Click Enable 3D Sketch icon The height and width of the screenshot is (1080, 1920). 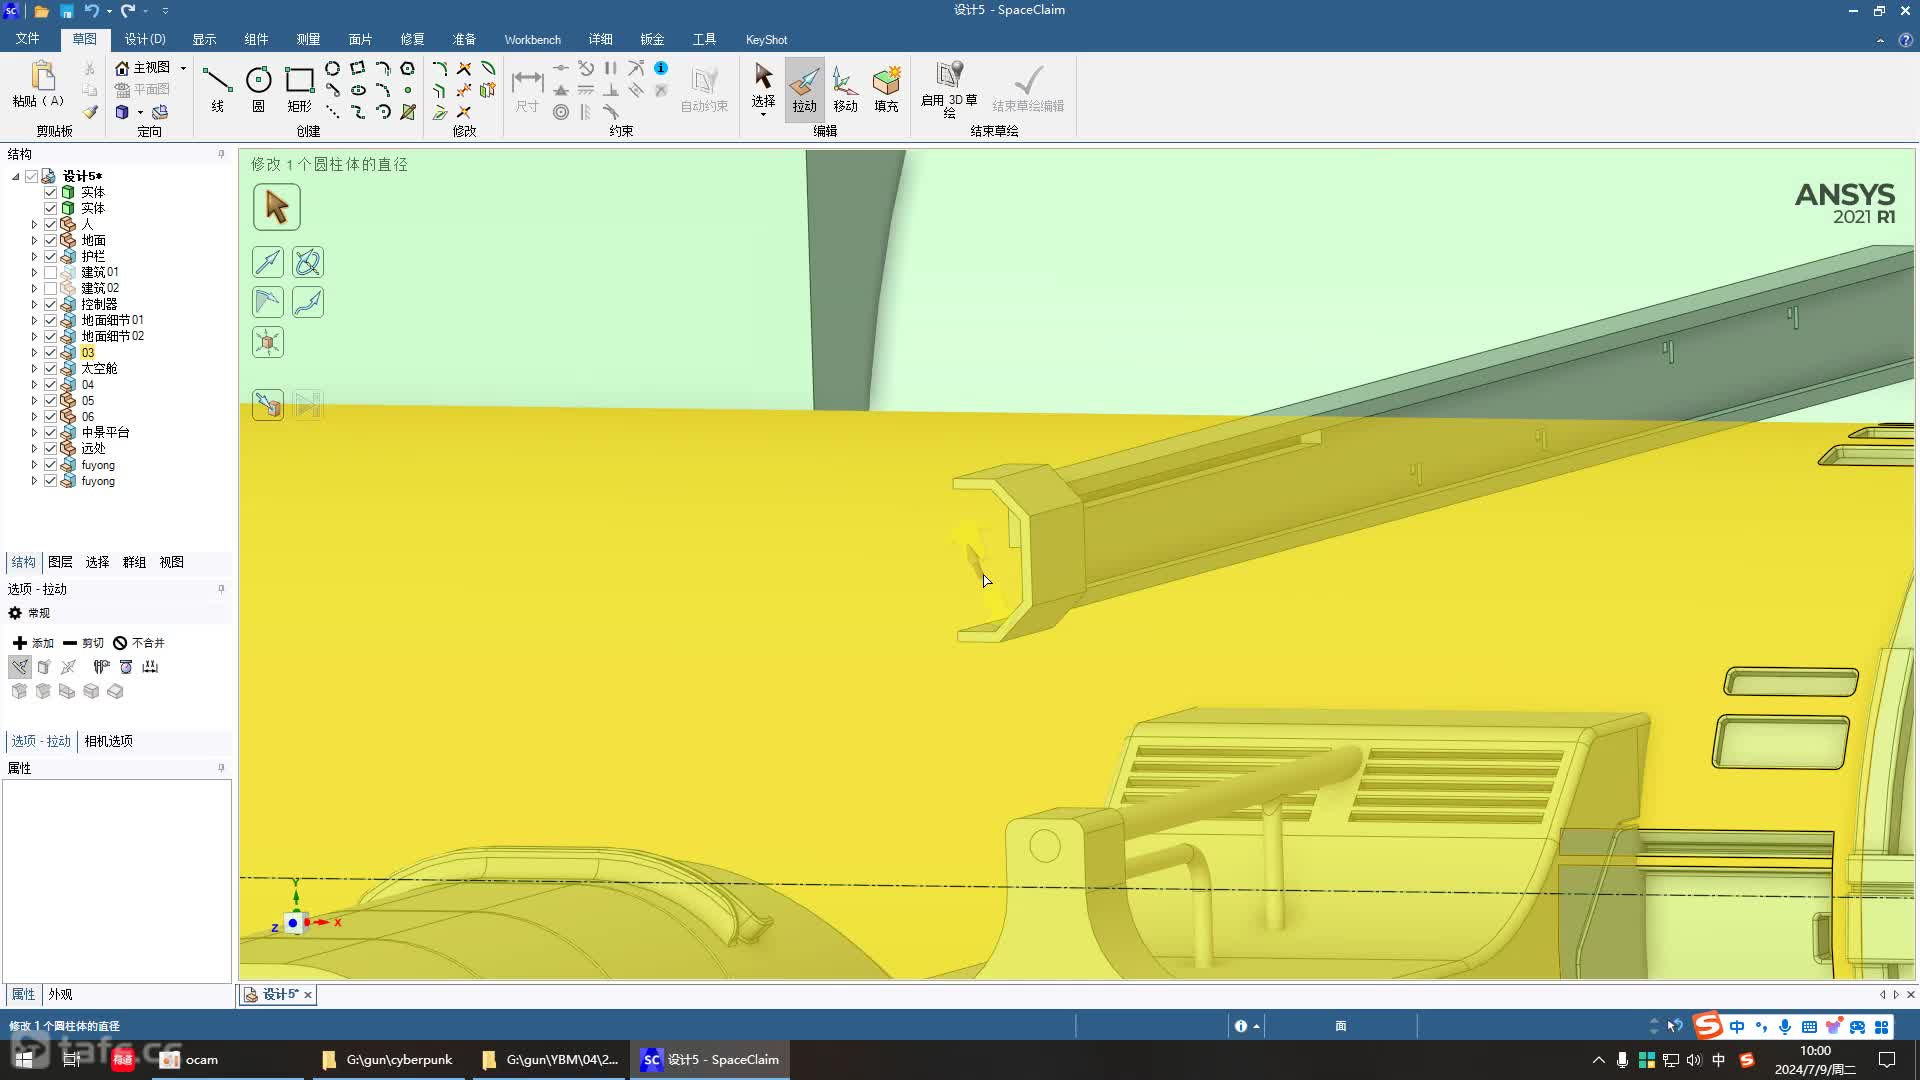pyautogui.click(x=949, y=88)
